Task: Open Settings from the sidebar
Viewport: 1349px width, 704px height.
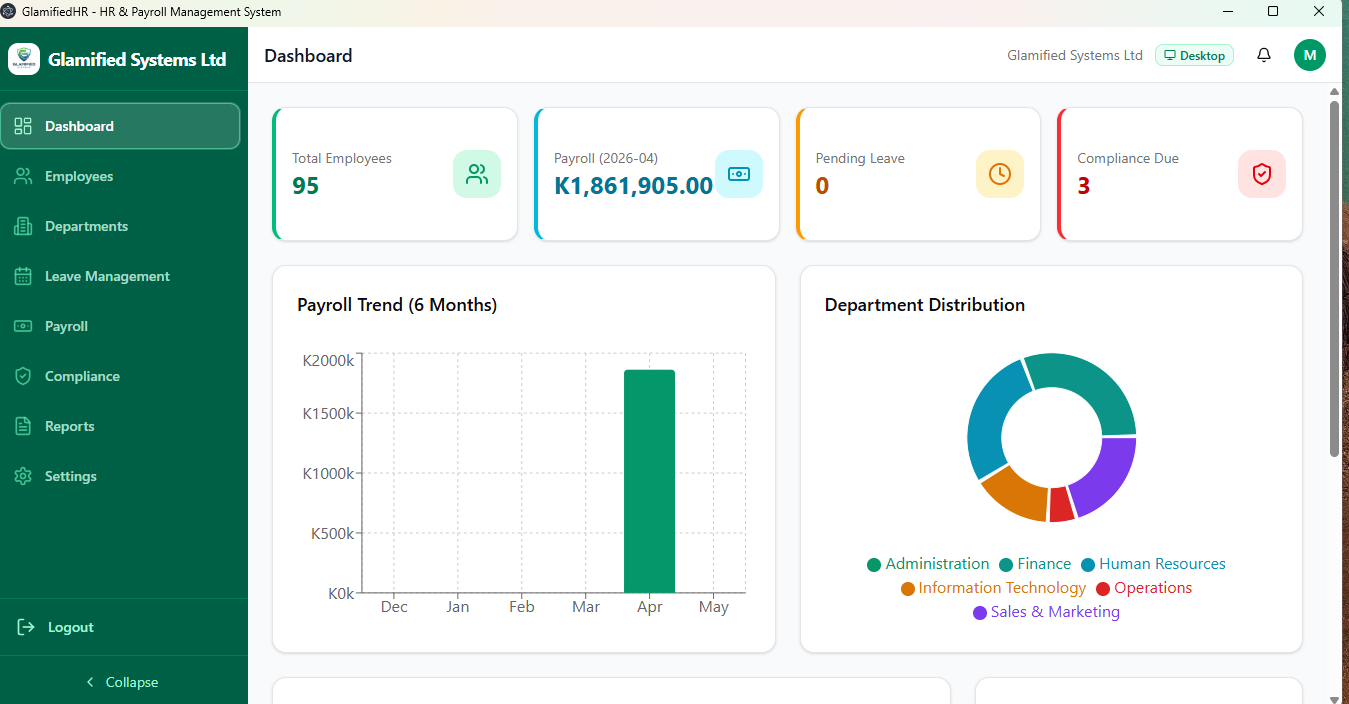Action: (x=120, y=476)
